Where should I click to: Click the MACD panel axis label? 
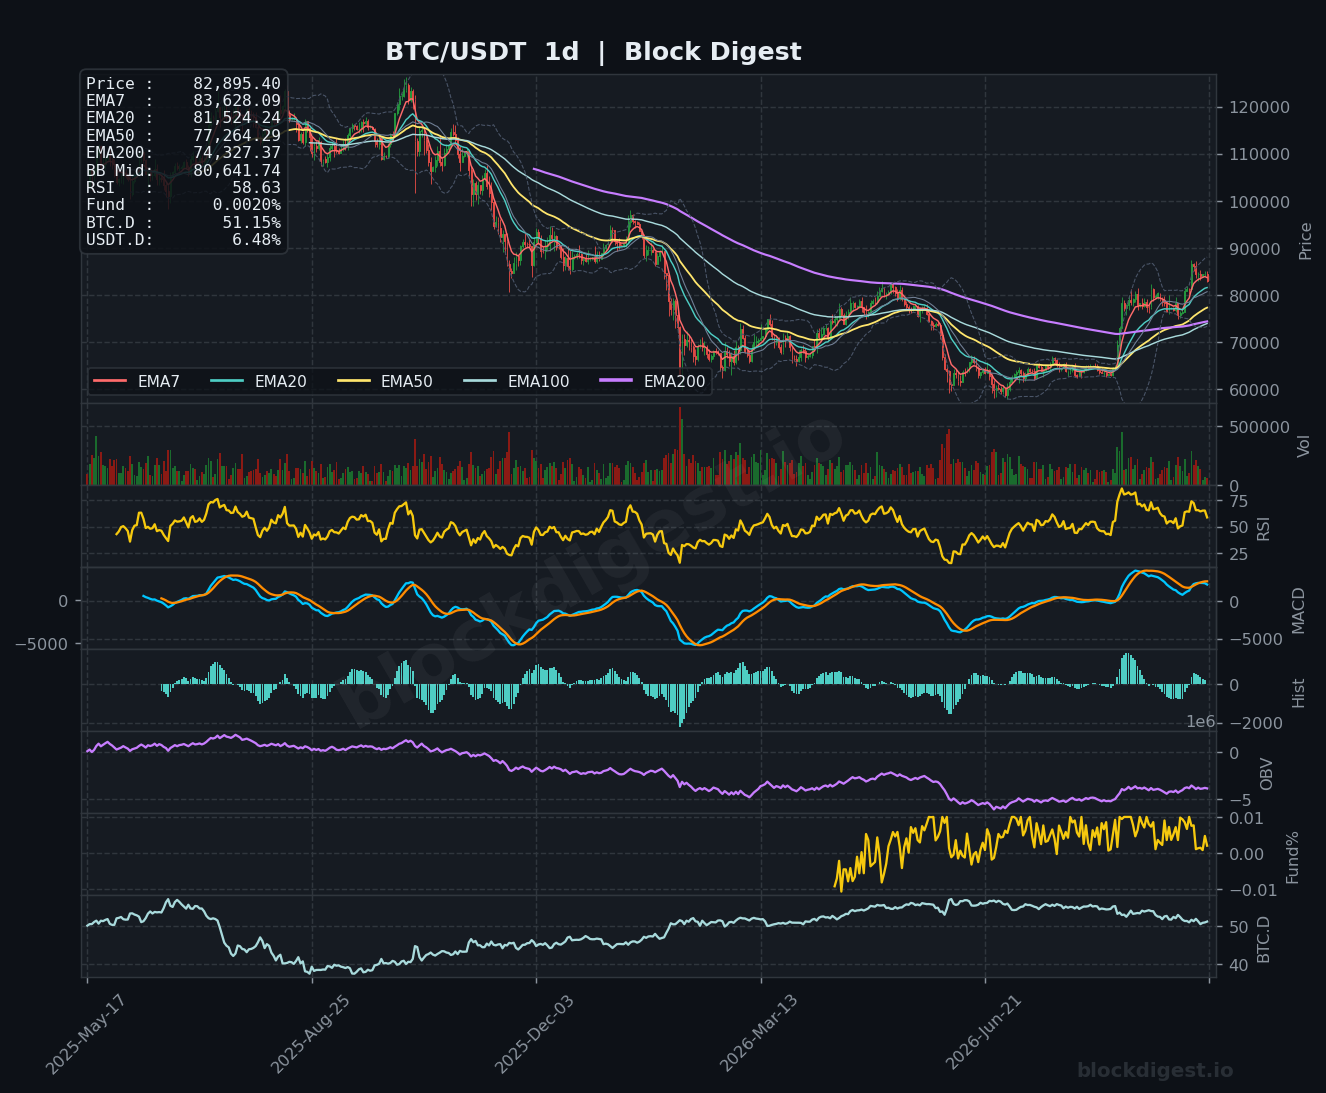click(1299, 610)
